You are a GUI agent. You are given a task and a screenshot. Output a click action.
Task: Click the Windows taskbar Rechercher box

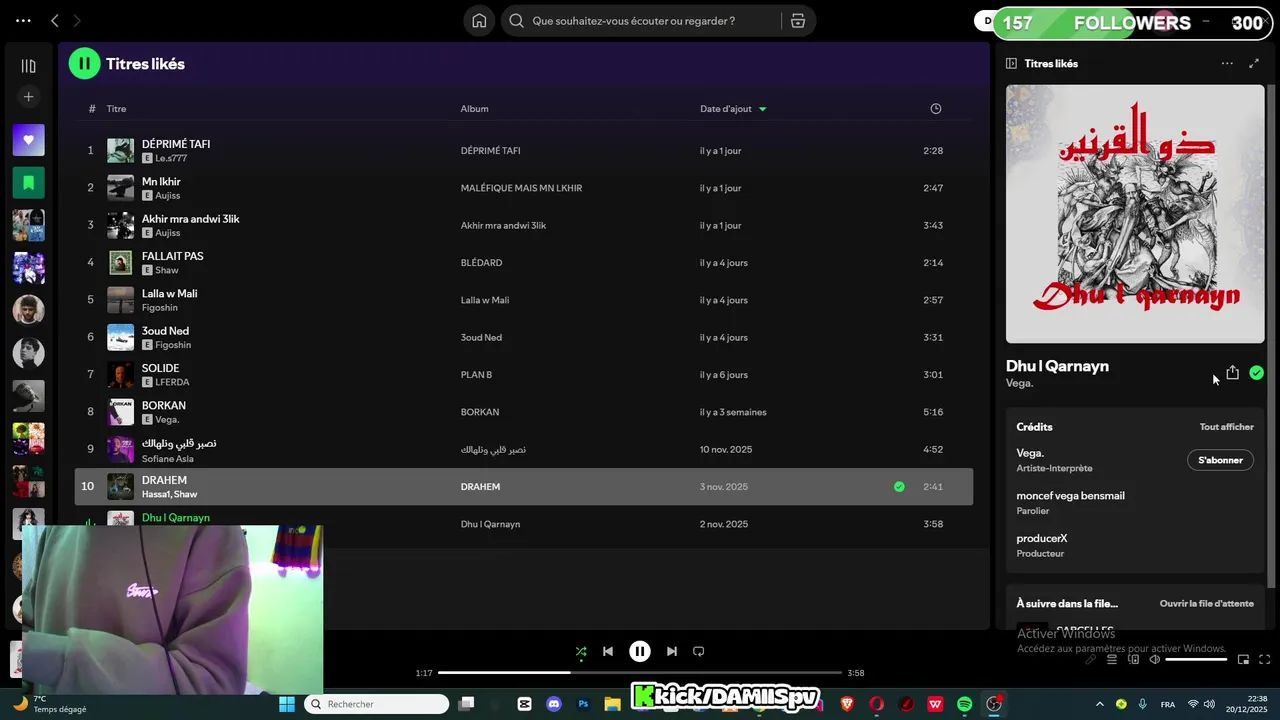click(377, 704)
